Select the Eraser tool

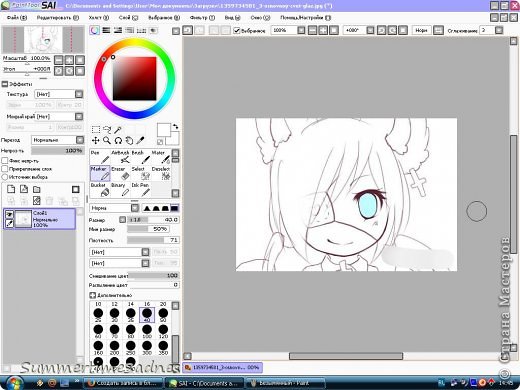(x=120, y=173)
